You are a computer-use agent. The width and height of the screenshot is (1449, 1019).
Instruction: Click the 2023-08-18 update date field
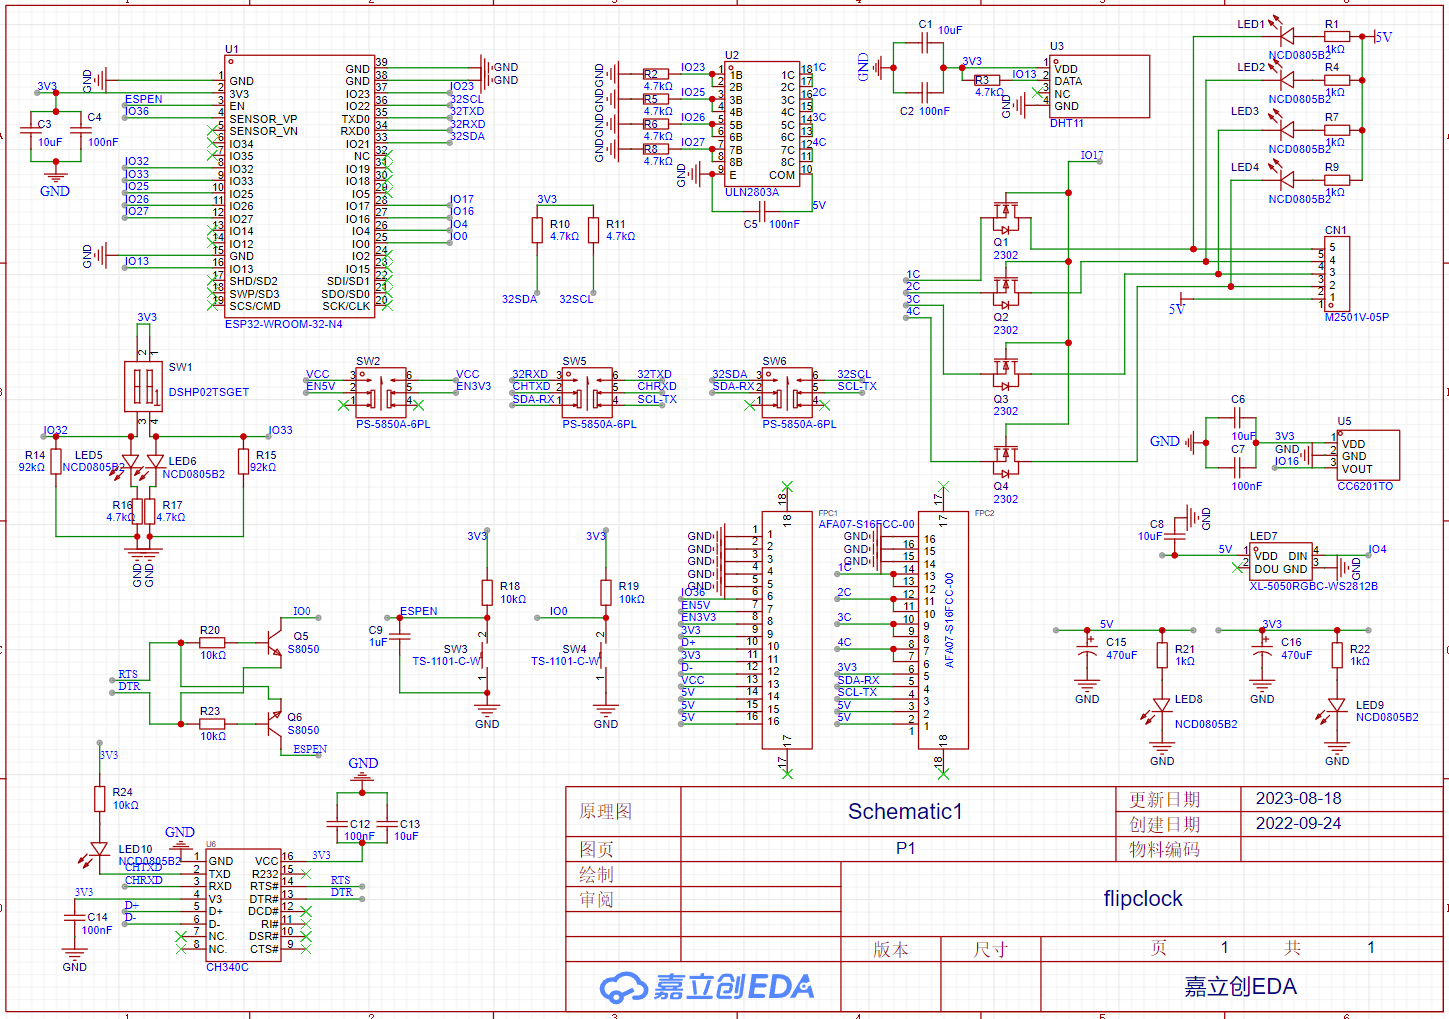1298,799
